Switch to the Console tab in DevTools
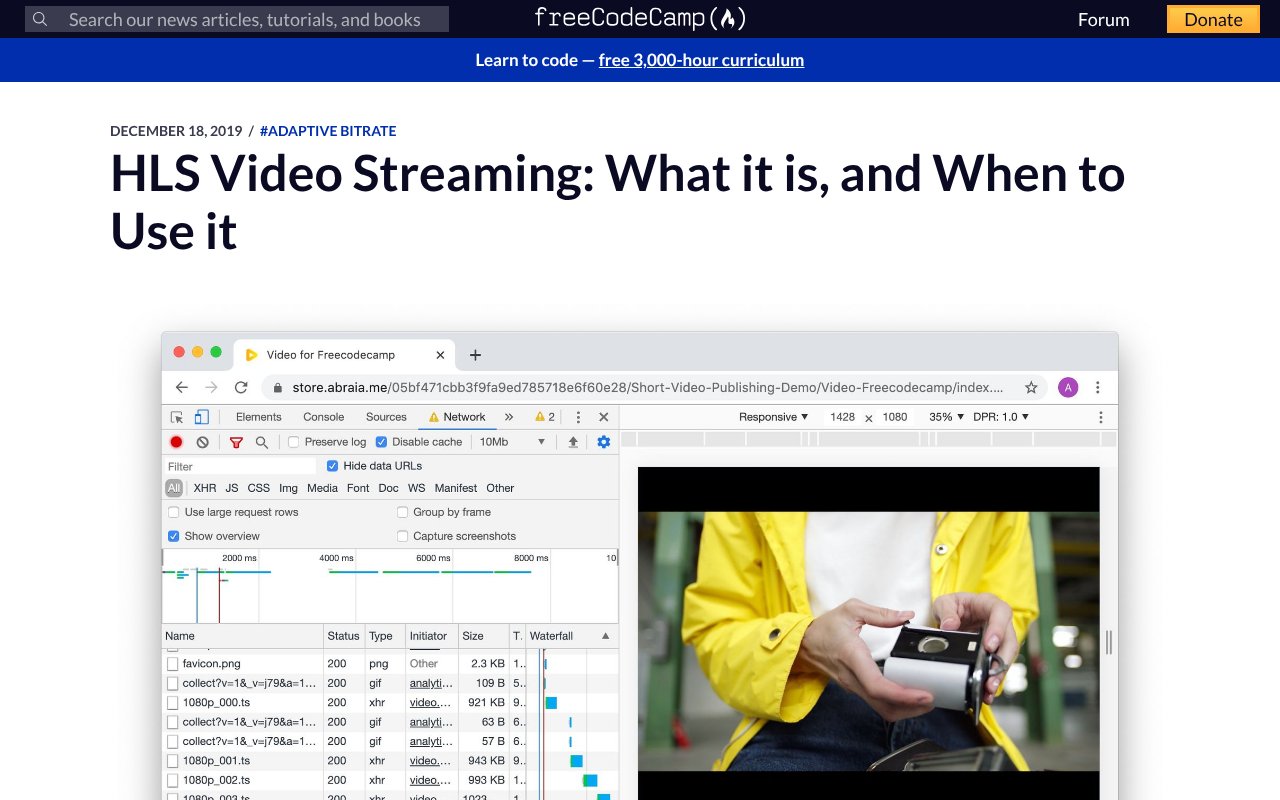 pos(323,417)
